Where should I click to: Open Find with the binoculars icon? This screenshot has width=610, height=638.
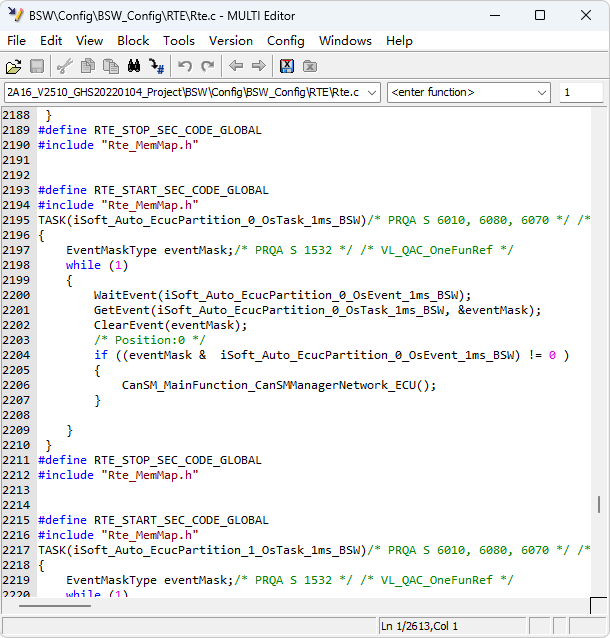pyautogui.click(x=134, y=66)
